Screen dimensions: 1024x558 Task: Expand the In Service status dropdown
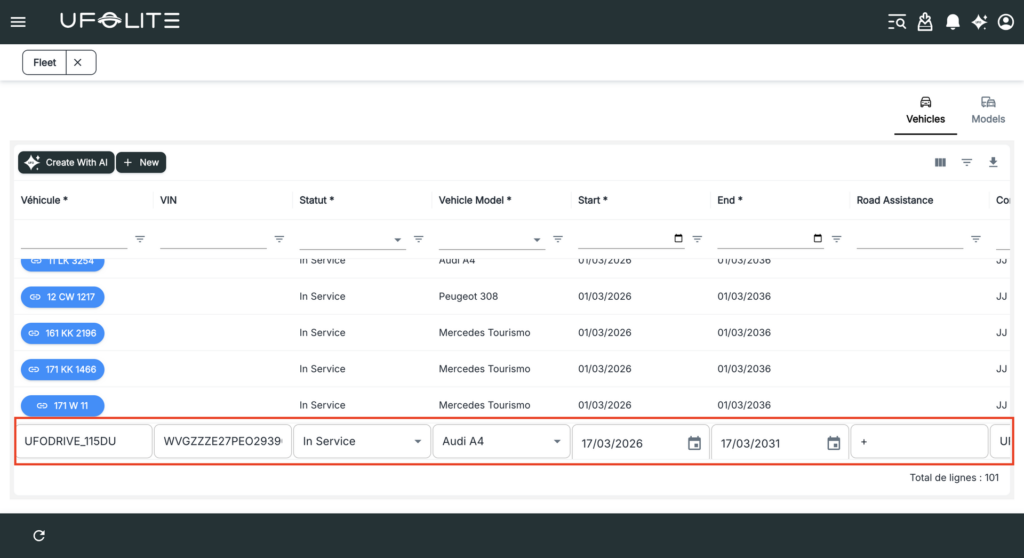click(x=417, y=442)
